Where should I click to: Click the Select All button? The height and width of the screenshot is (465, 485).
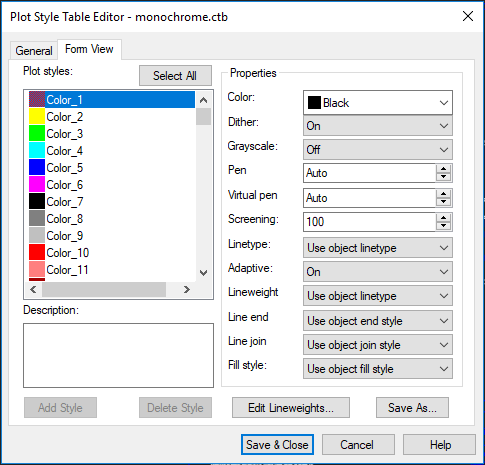(175, 76)
